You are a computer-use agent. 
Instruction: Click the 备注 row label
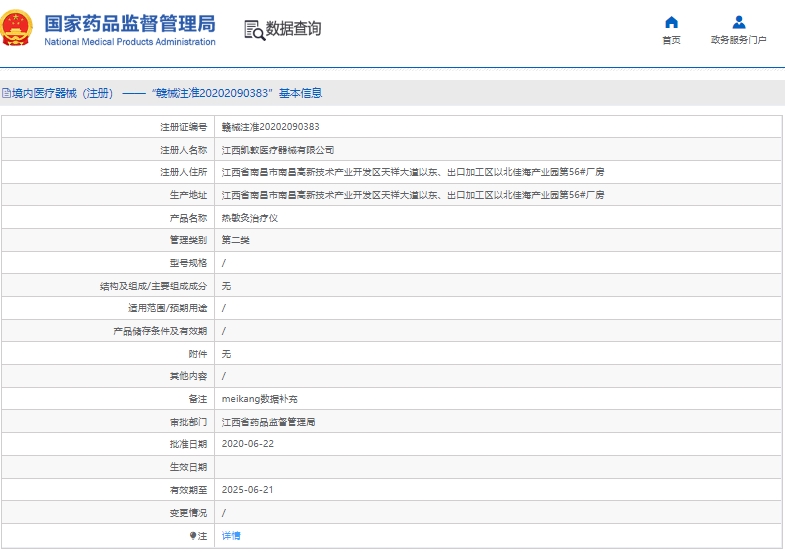(198, 399)
